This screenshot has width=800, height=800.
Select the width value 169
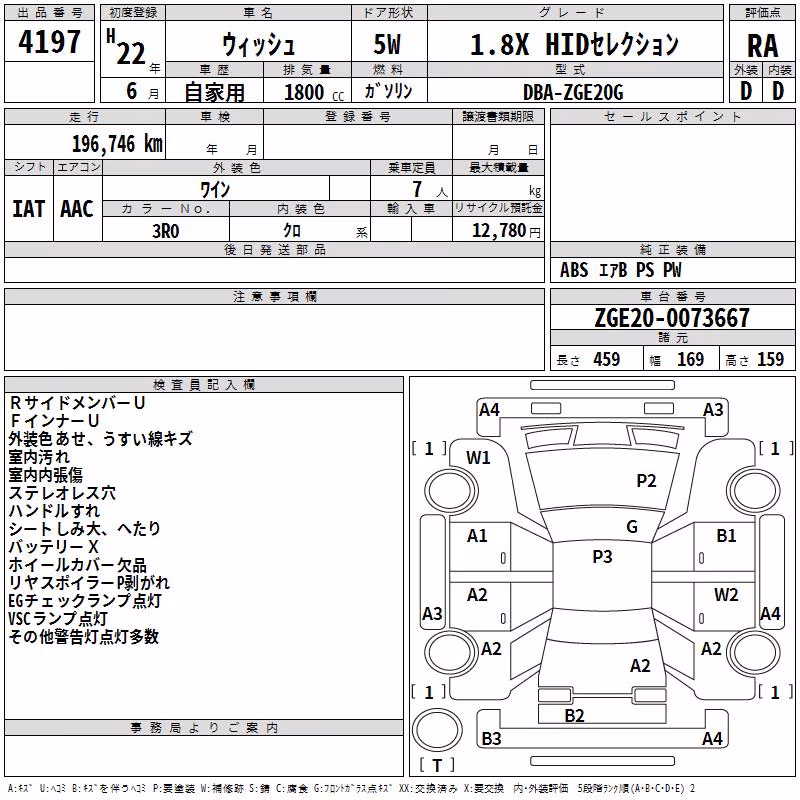pyautogui.click(x=690, y=359)
